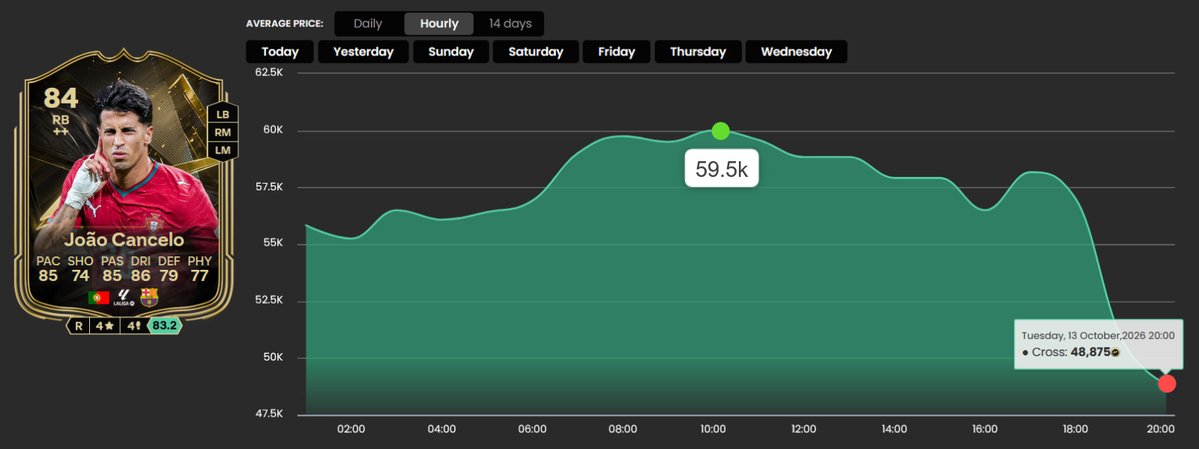Image resolution: width=1199 pixels, height=449 pixels.
Task: Click the DRI 86 stat
Action: pos(139,268)
